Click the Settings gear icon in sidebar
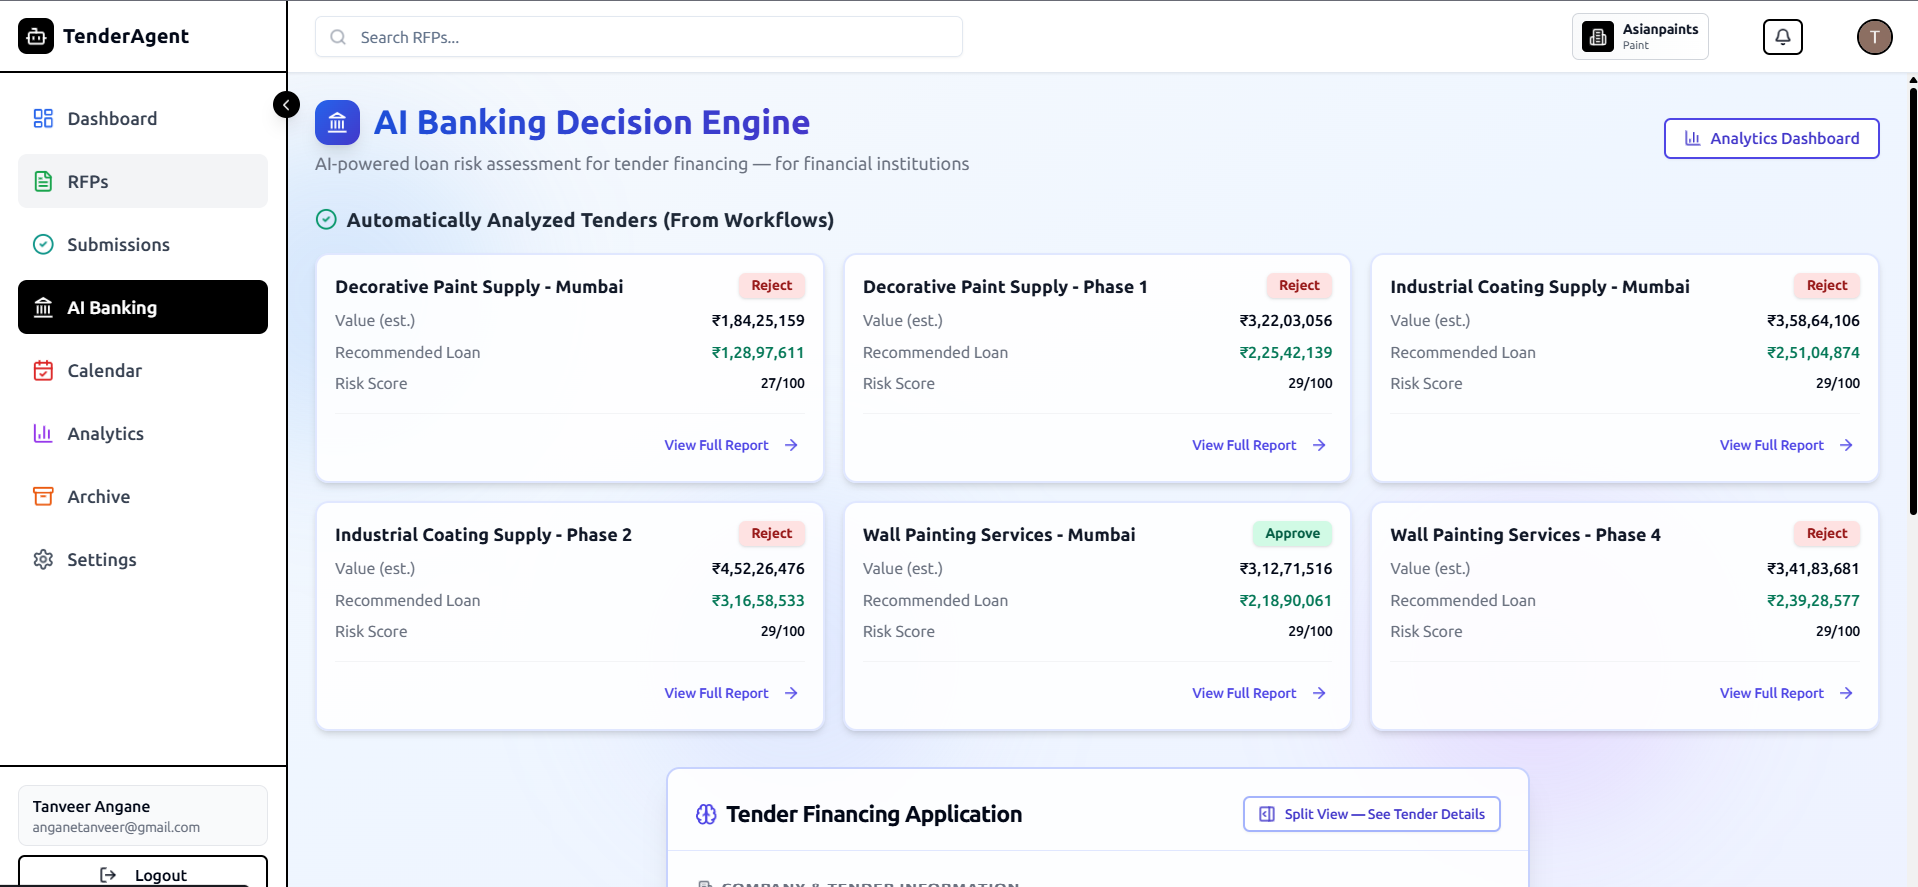The width and height of the screenshot is (1918, 887). click(x=43, y=559)
